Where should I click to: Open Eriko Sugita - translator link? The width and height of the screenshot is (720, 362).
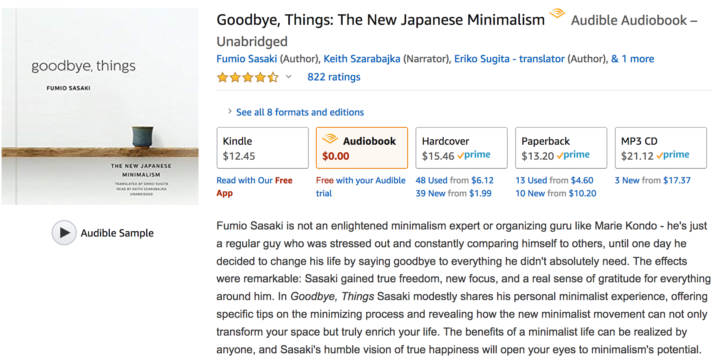509,59
